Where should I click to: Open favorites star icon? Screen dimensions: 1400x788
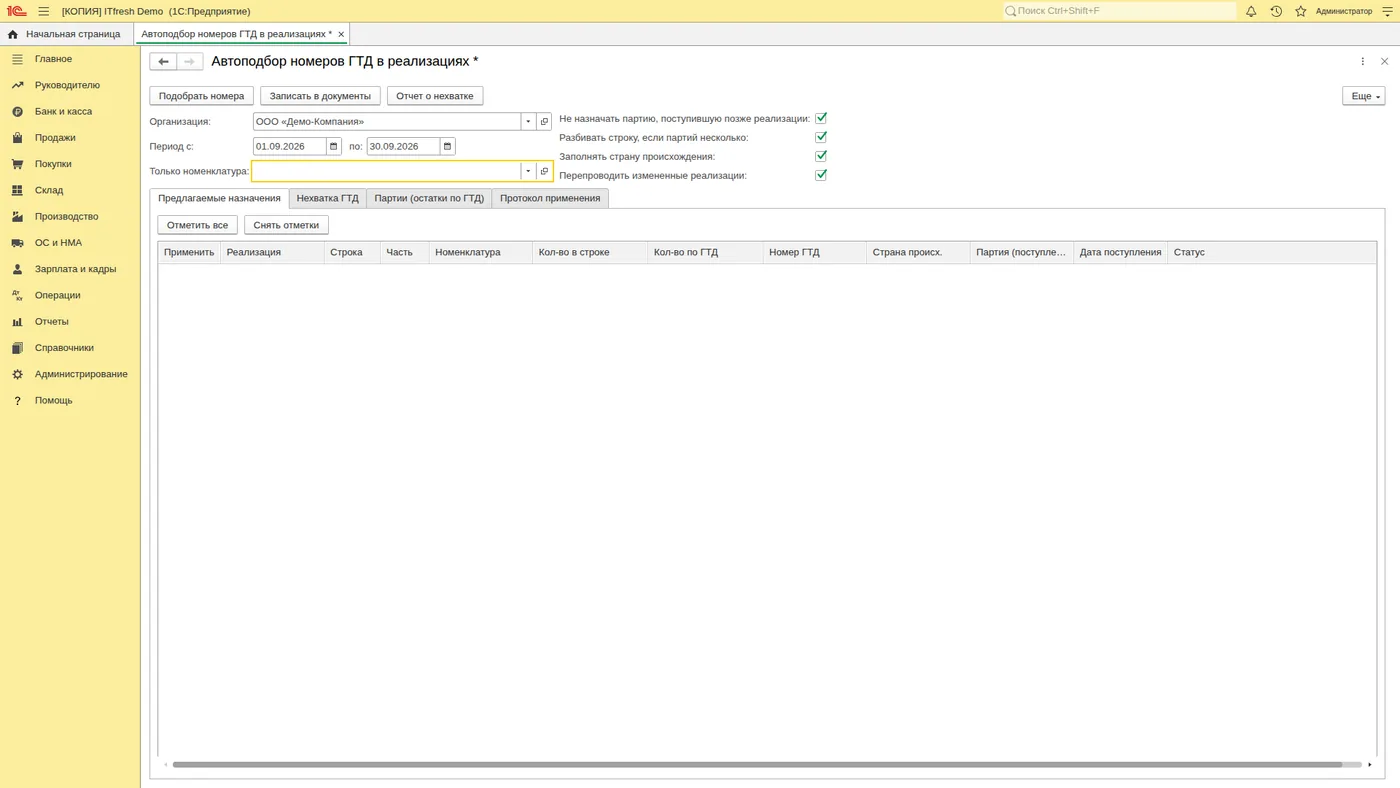pos(1301,11)
